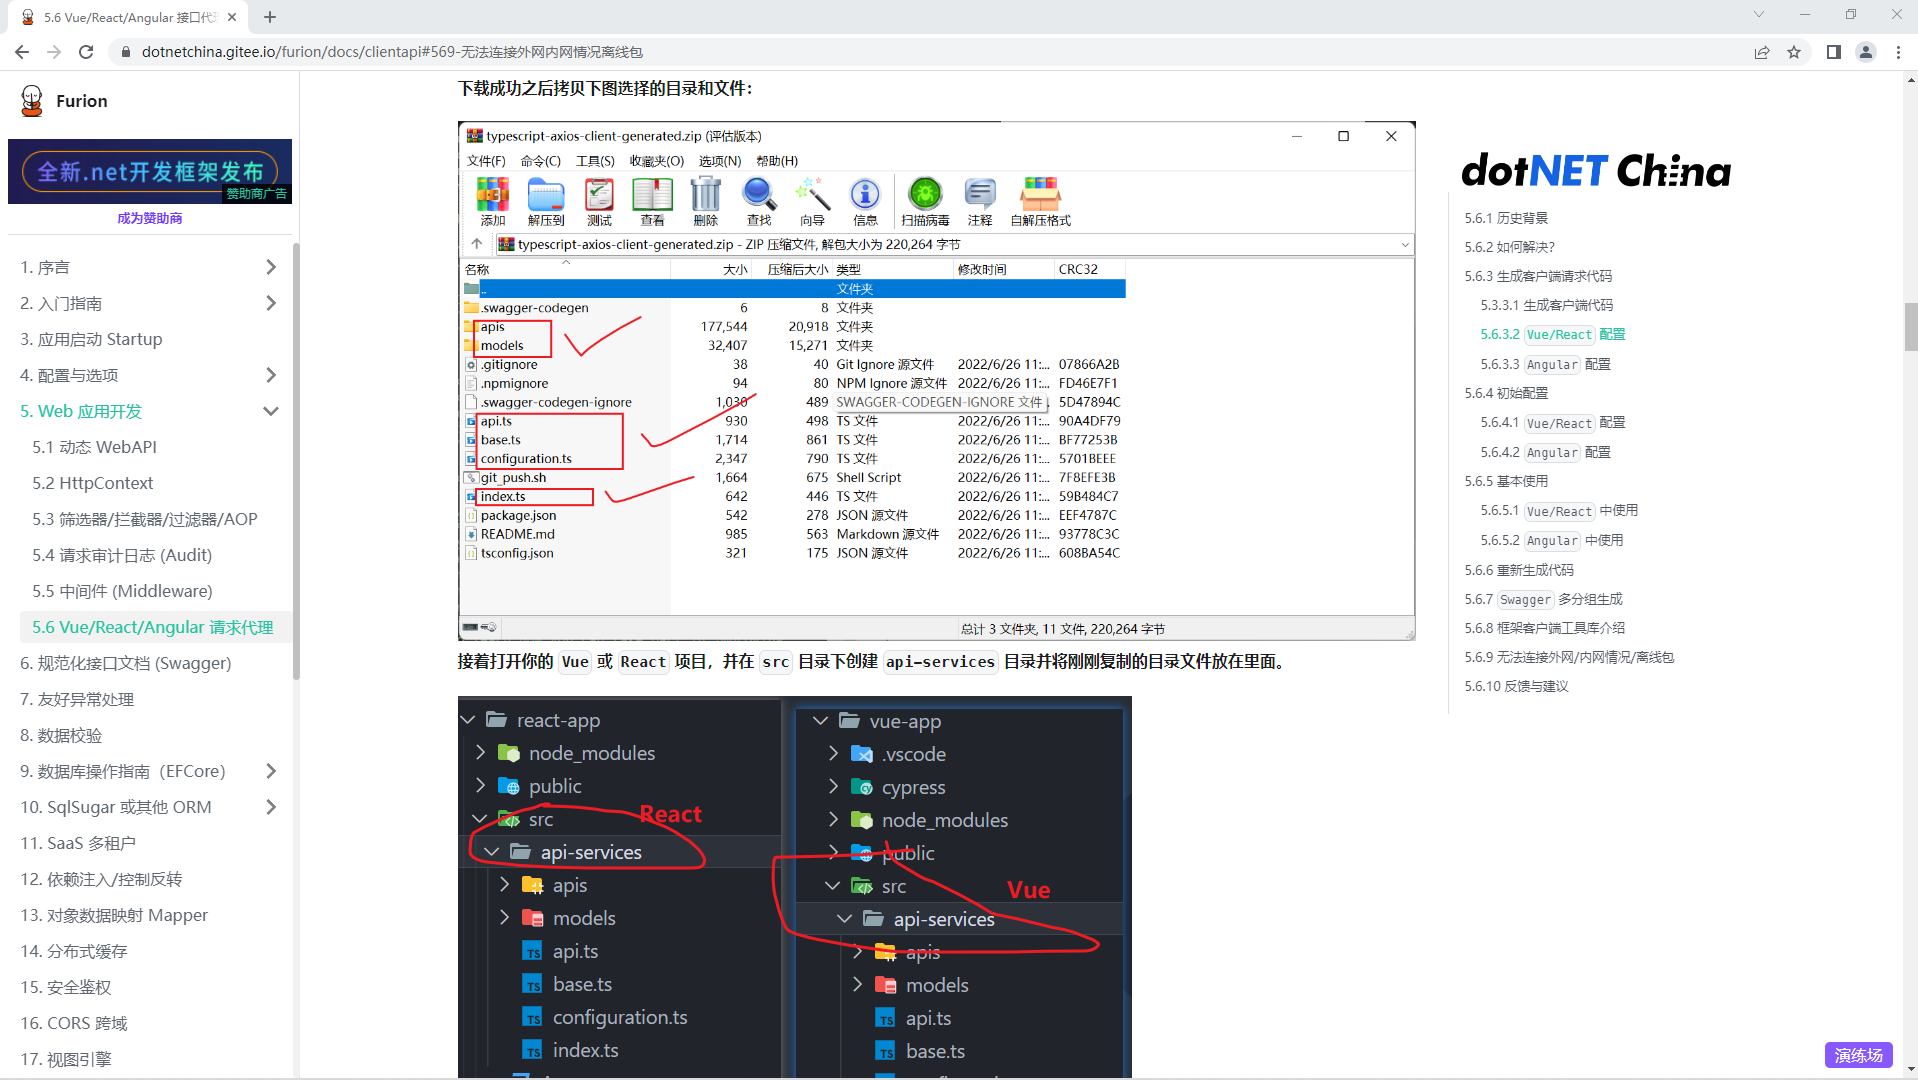Screen dimensions: 1918x1080
Task: Jump to 5.6.3 生成客户端请求代码 section
Action: (1538, 276)
